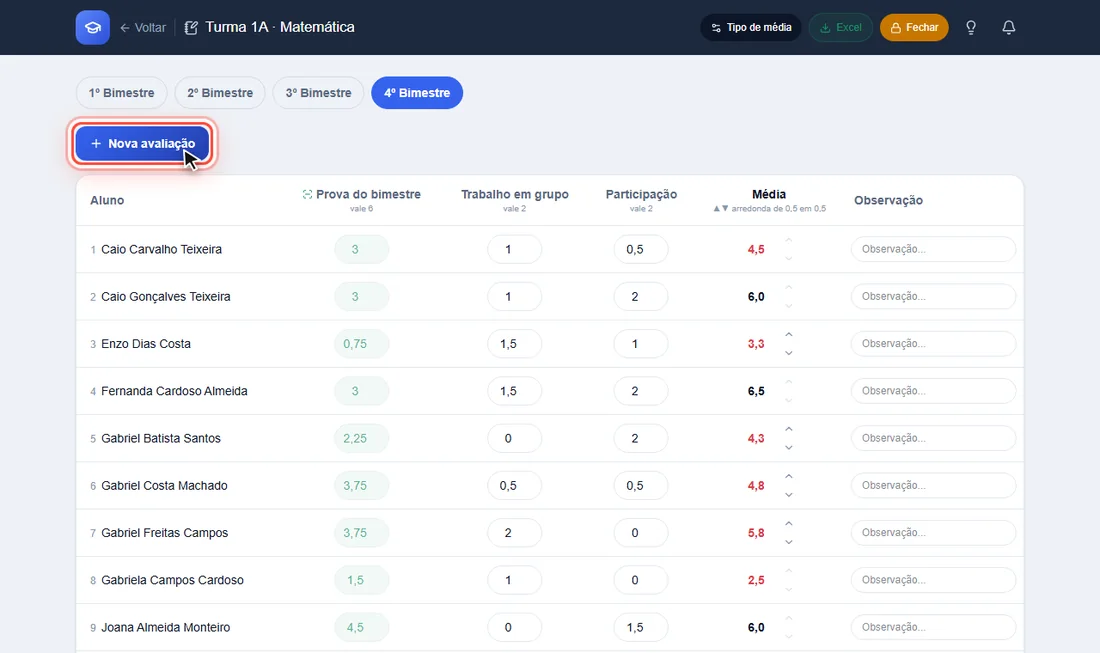Switch to the 2º Bimestre tab
Screen dimensions: 1100x653
click(220, 93)
